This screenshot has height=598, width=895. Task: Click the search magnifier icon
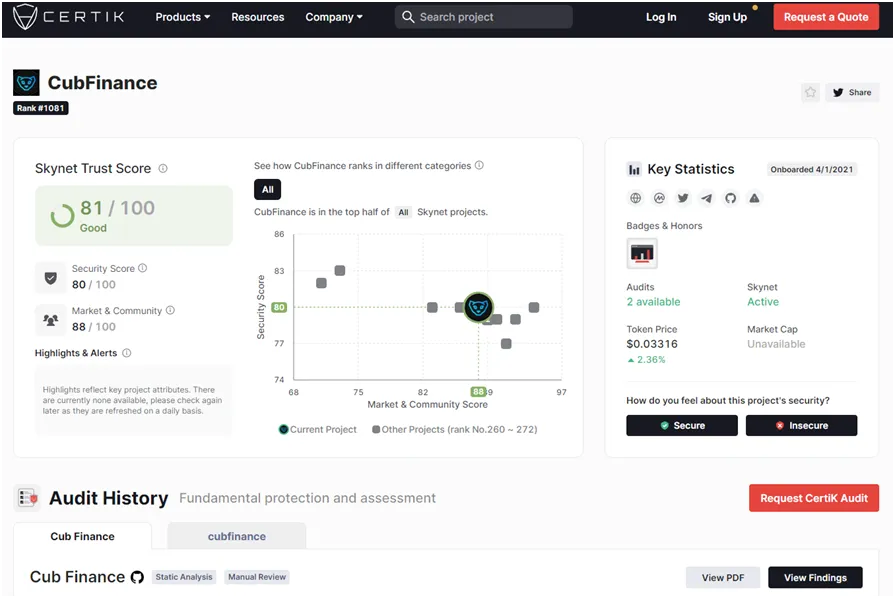[x=408, y=17]
